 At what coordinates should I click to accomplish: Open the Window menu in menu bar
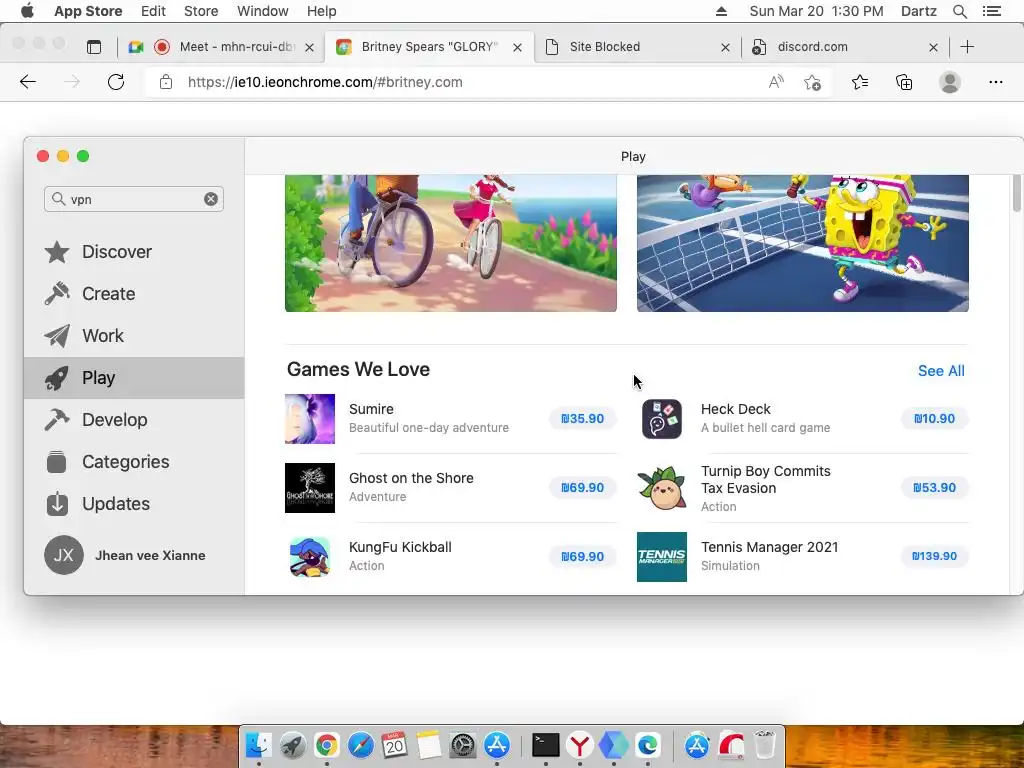263,11
